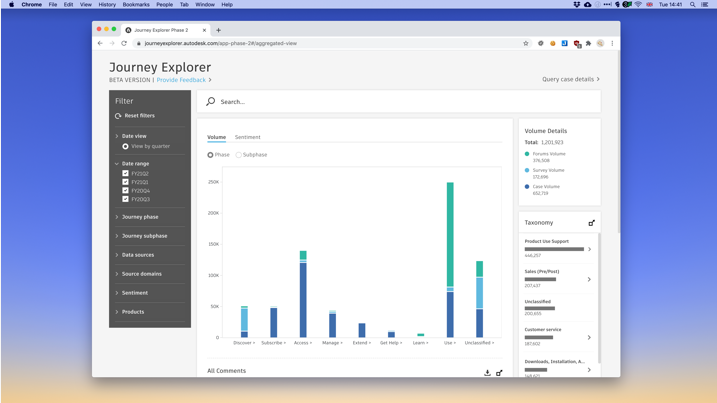Open the History menu
The image size is (717, 403).
107,5
